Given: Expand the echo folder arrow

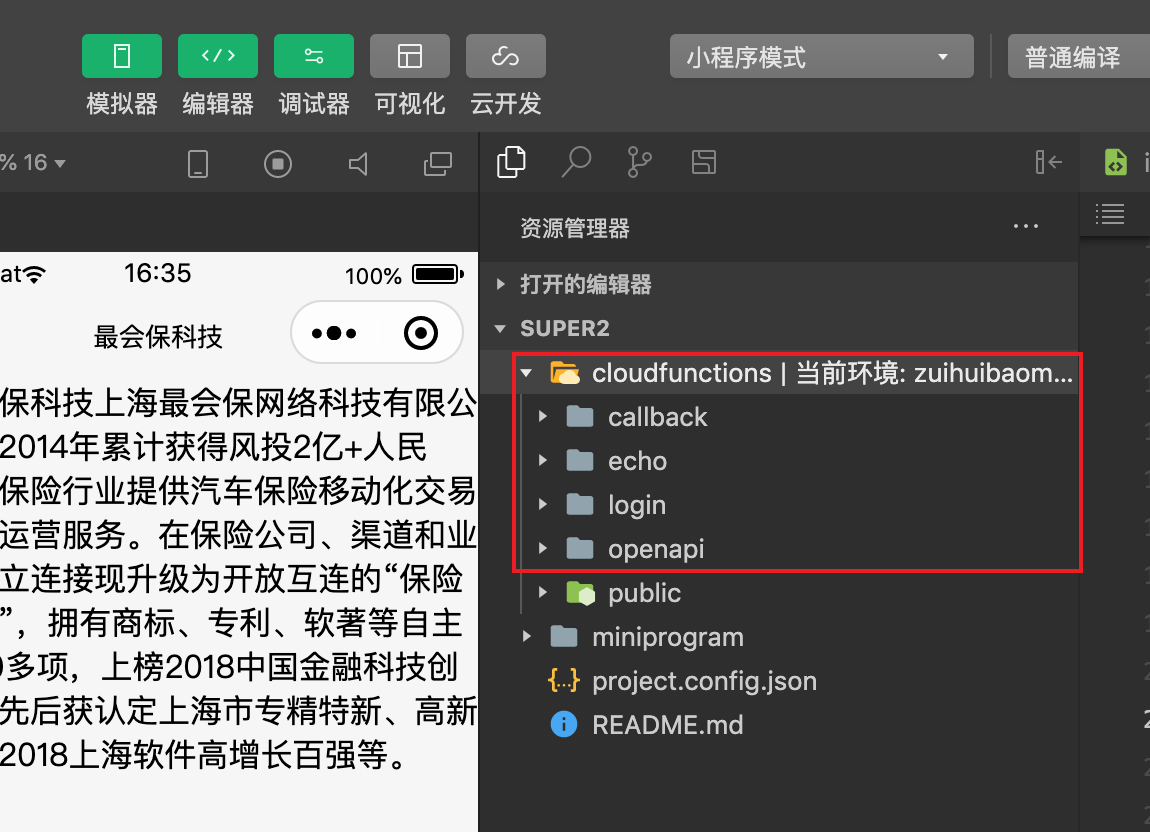Looking at the screenshot, I should tap(543, 461).
